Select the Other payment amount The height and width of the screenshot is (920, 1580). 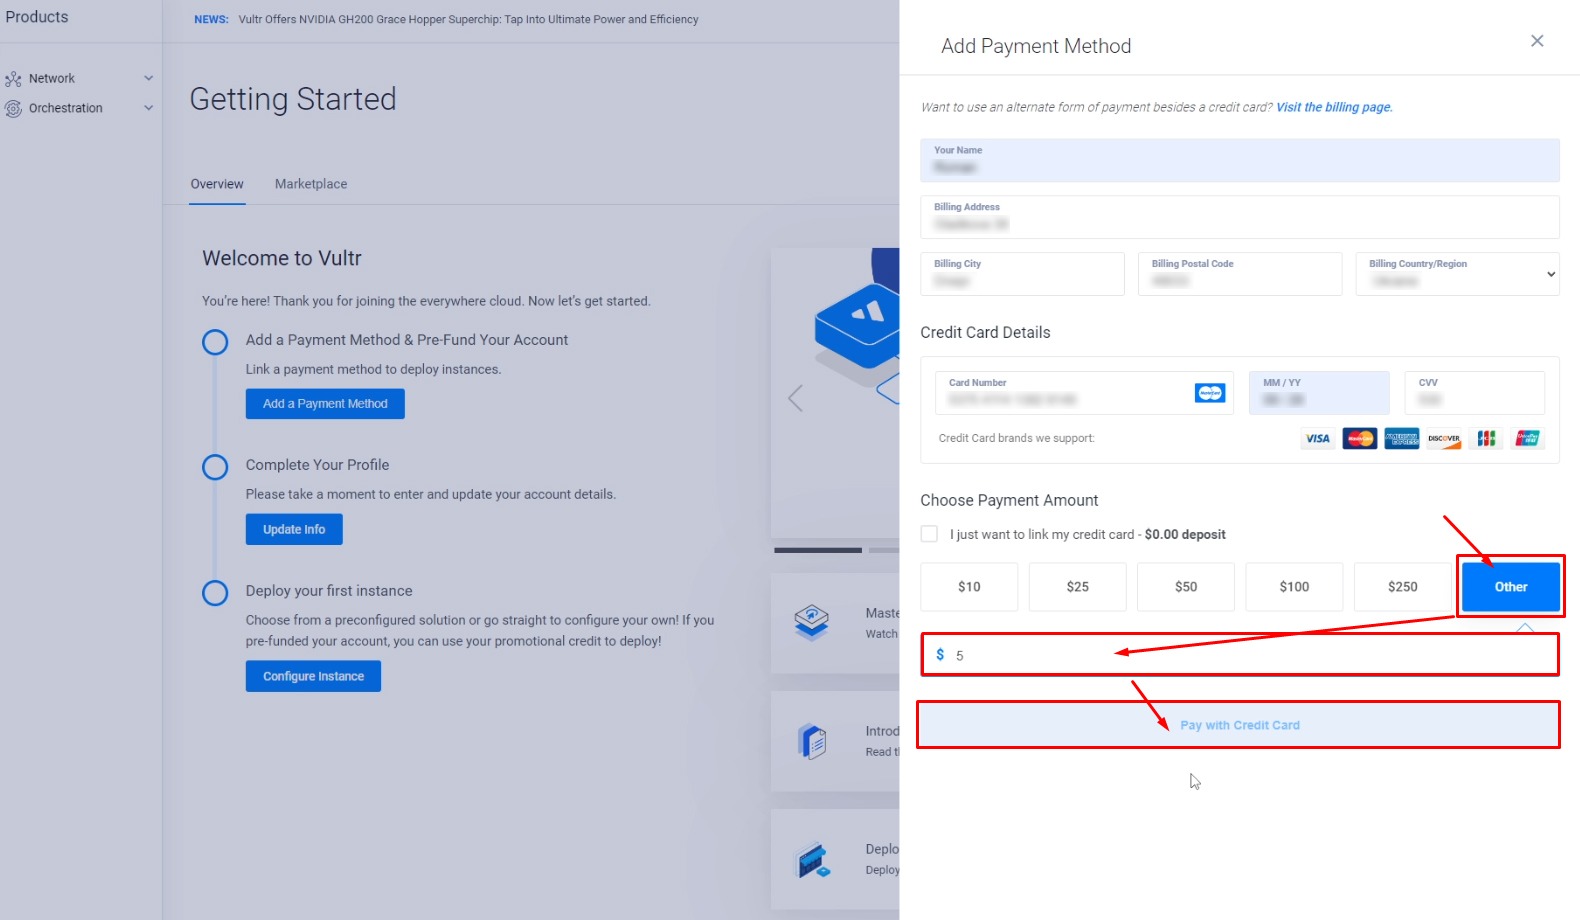coord(1511,587)
